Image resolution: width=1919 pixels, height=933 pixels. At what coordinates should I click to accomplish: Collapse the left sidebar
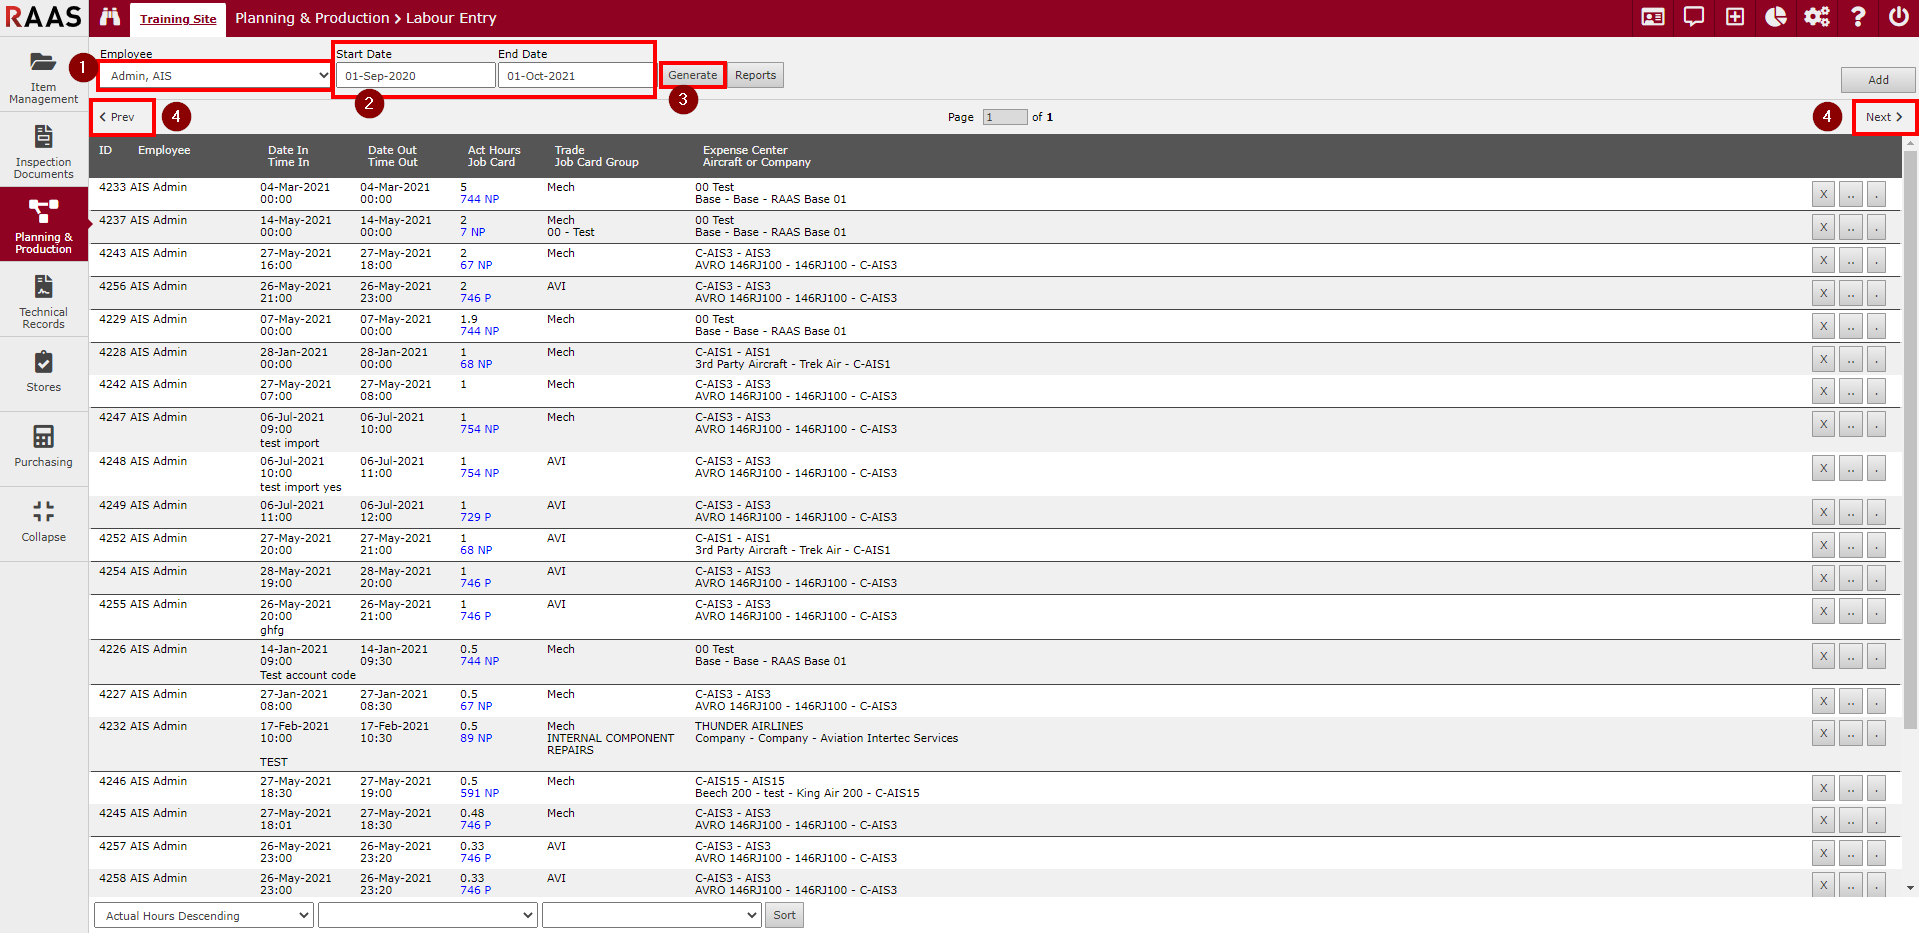[43, 521]
